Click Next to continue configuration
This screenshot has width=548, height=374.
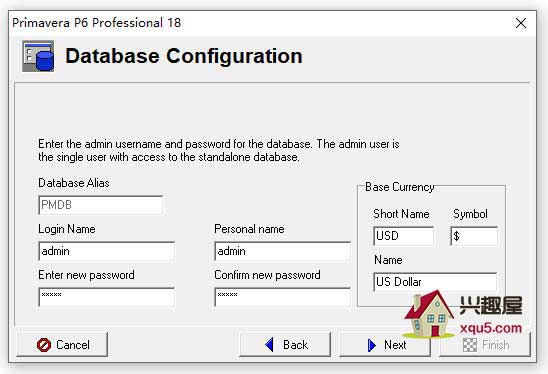click(x=385, y=344)
